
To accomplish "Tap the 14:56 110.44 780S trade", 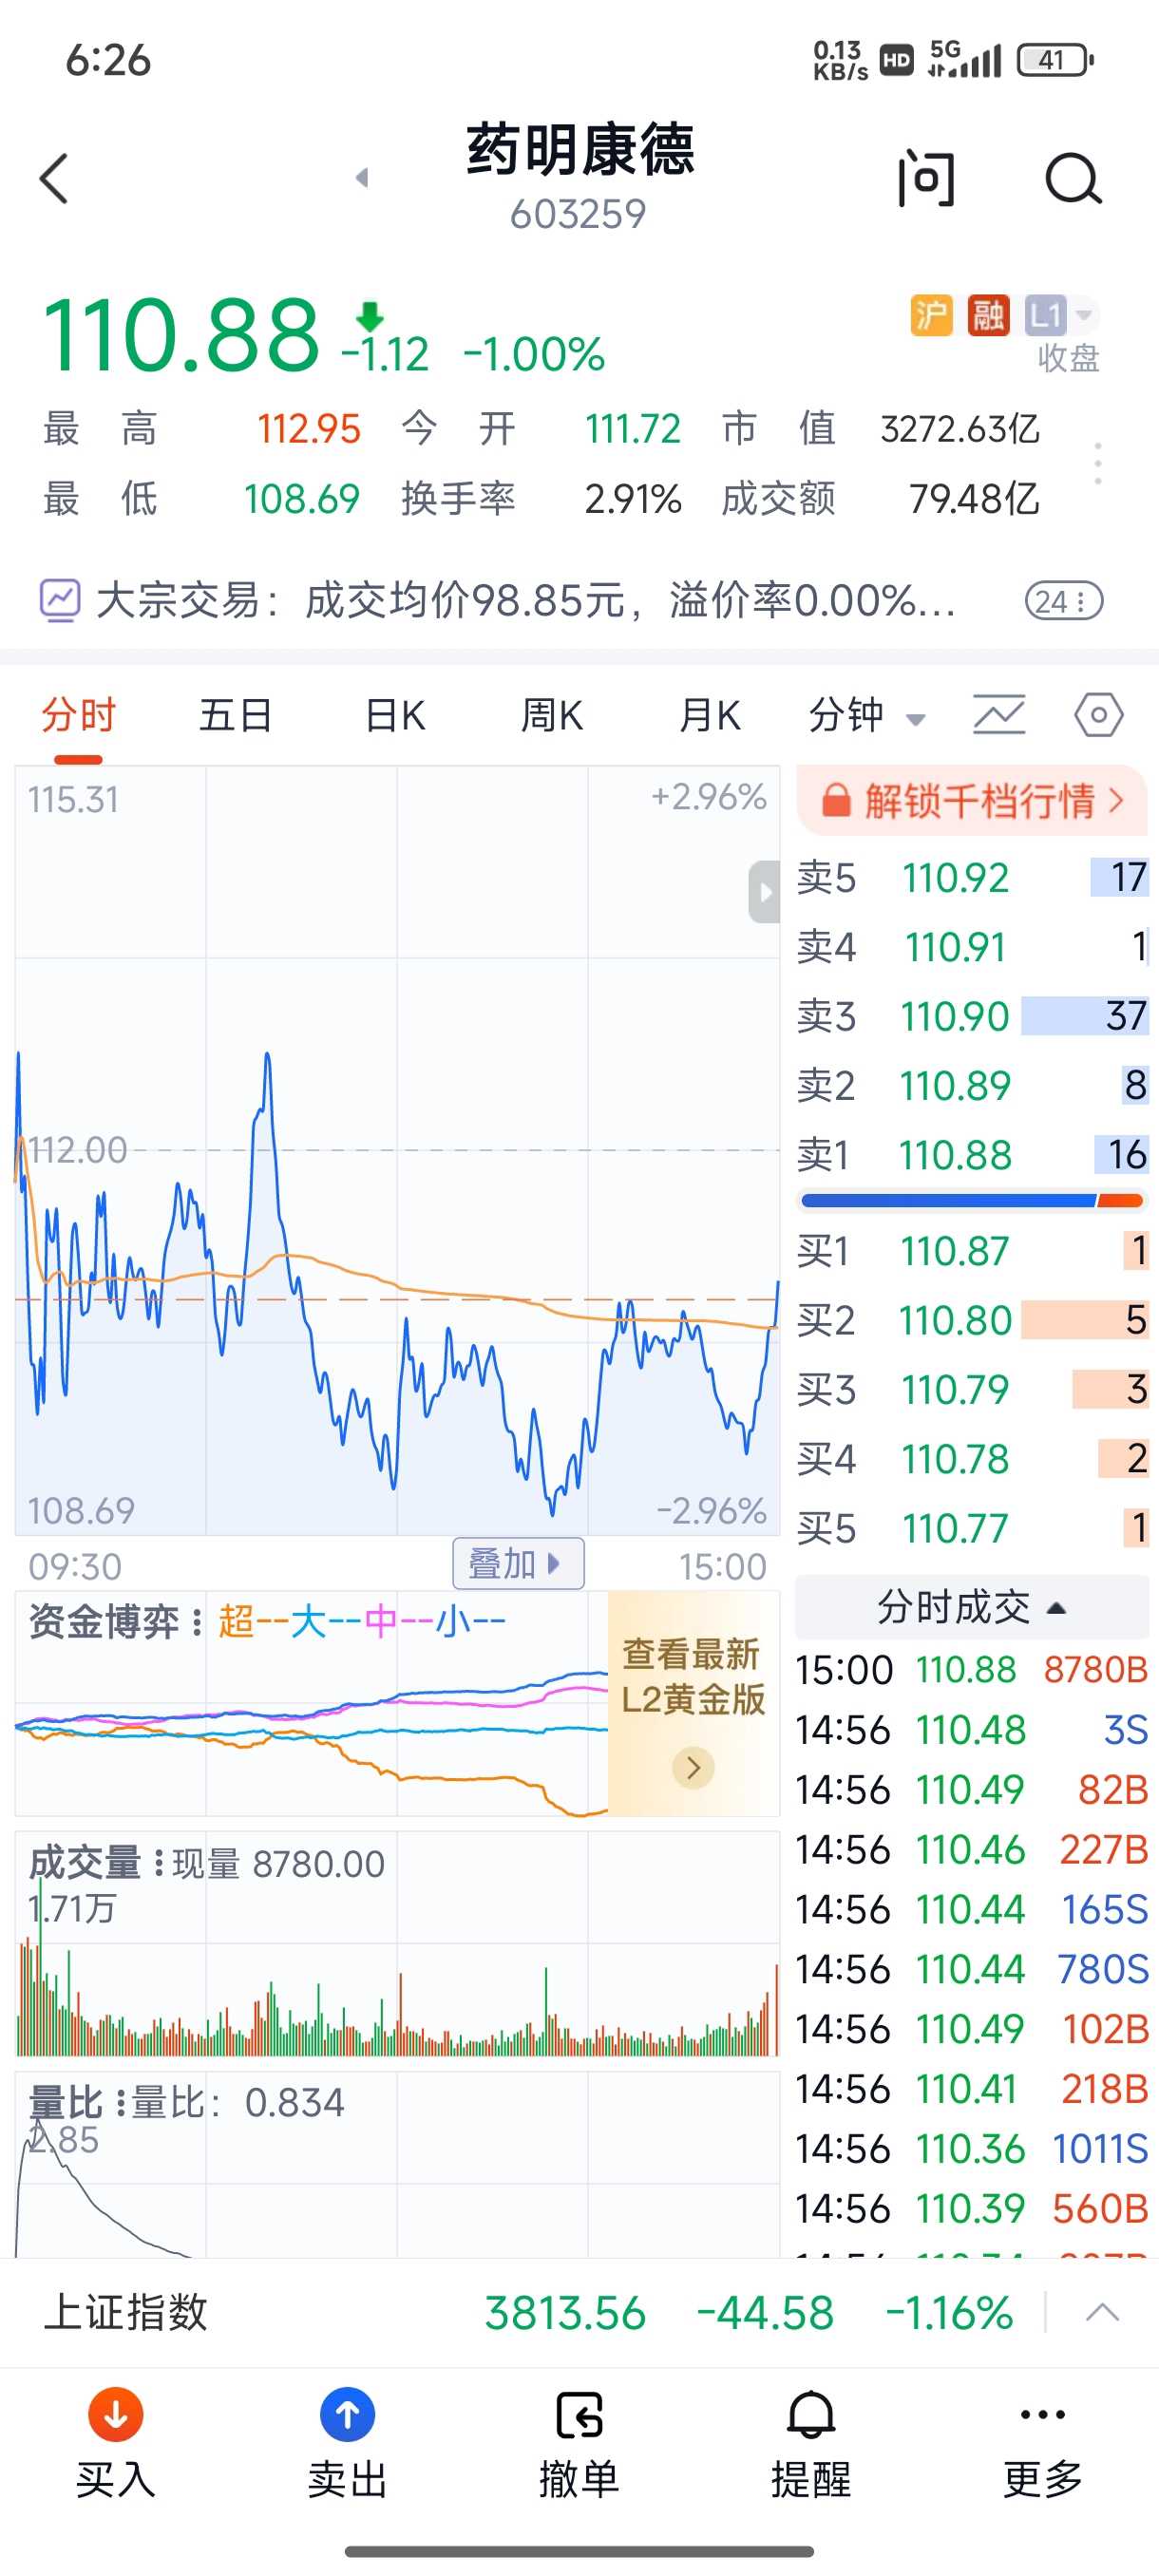I will [x=972, y=1969].
